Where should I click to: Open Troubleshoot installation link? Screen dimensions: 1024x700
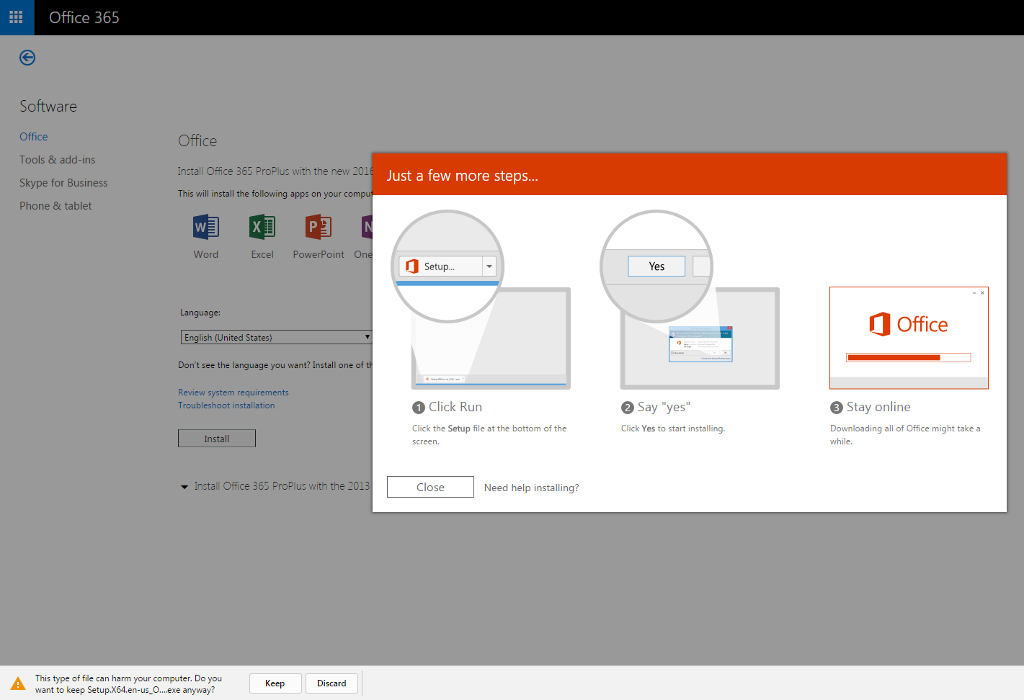227,406
